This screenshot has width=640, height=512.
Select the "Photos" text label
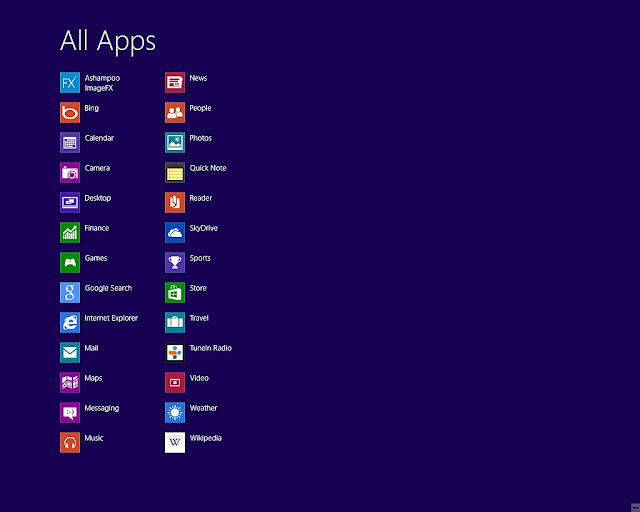pyautogui.click(x=200, y=138)
